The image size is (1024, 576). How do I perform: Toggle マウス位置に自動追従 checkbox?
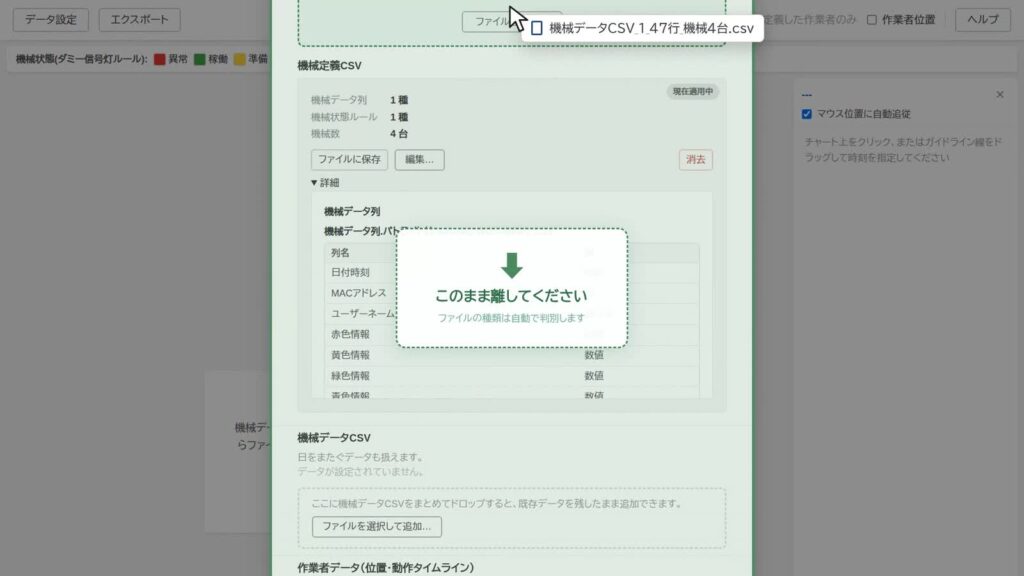coord(807,114)
